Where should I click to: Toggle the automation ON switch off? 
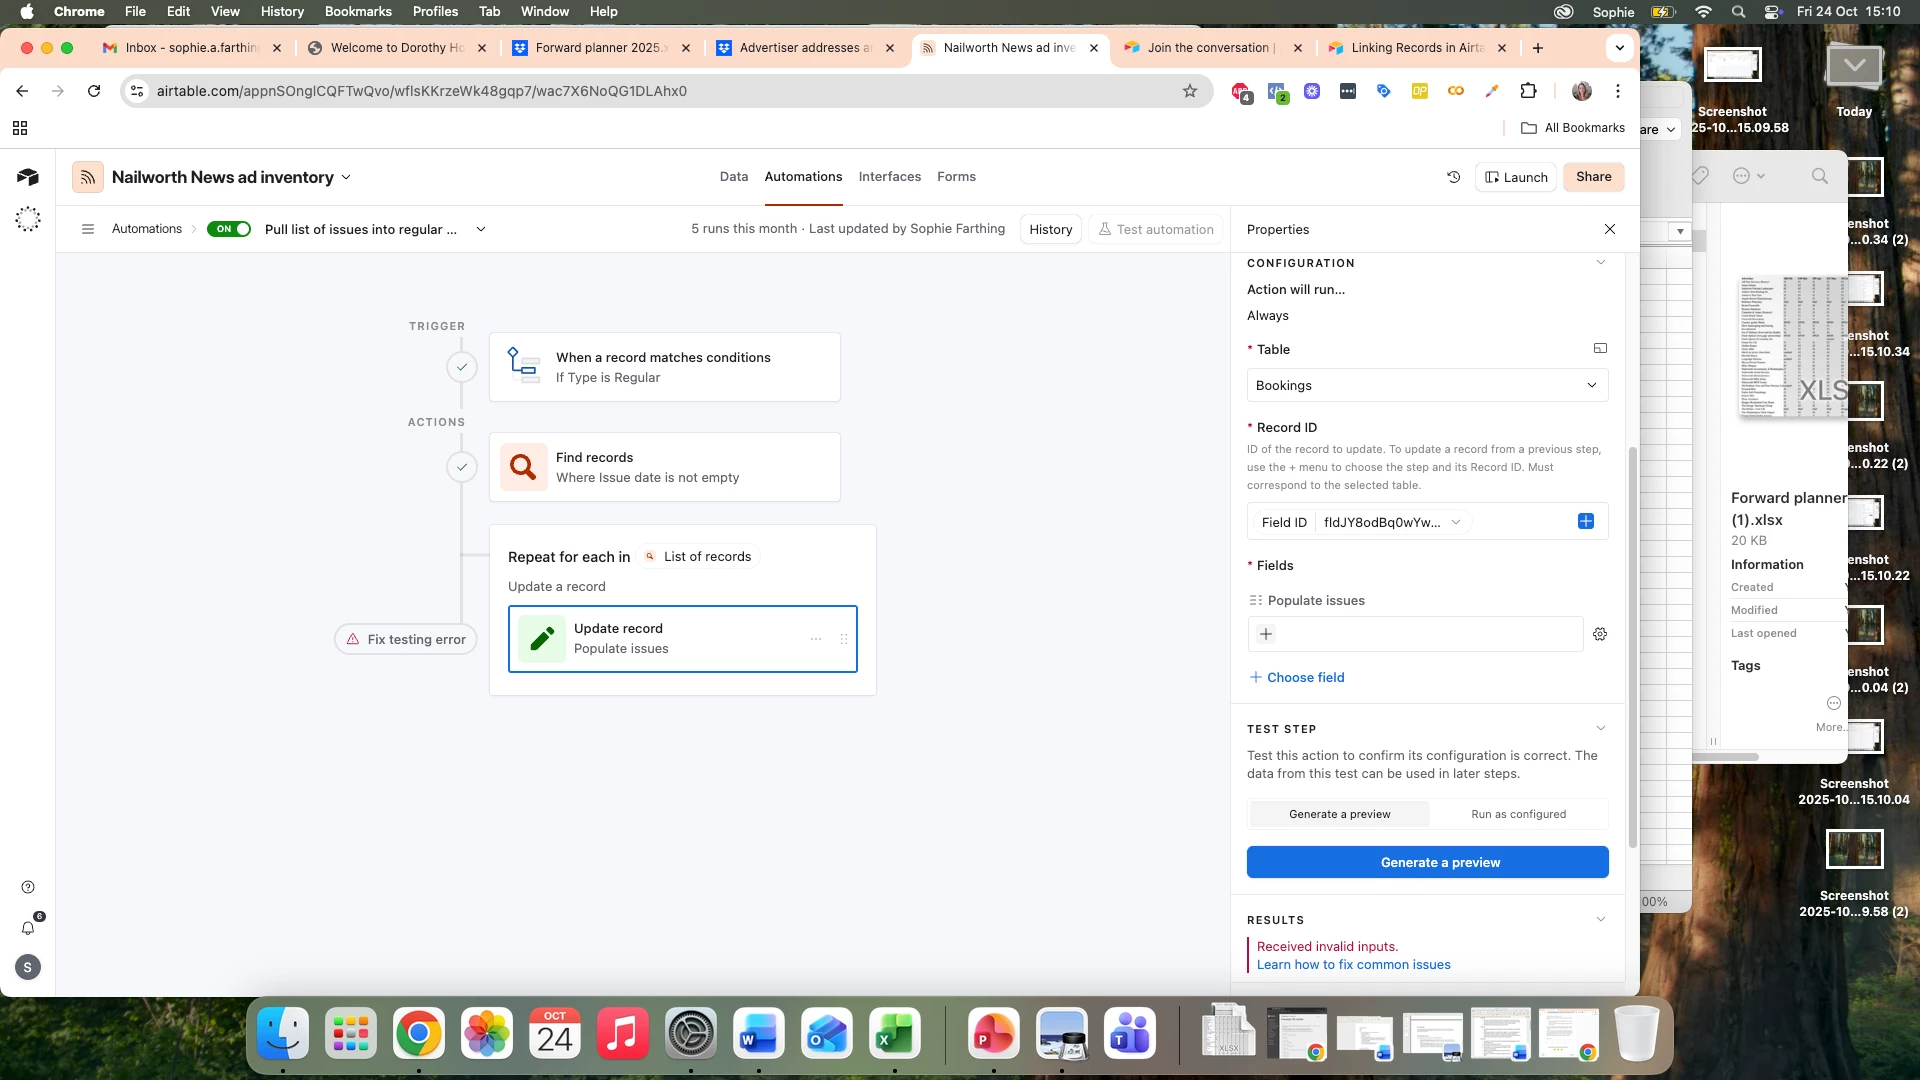point(229,229)
